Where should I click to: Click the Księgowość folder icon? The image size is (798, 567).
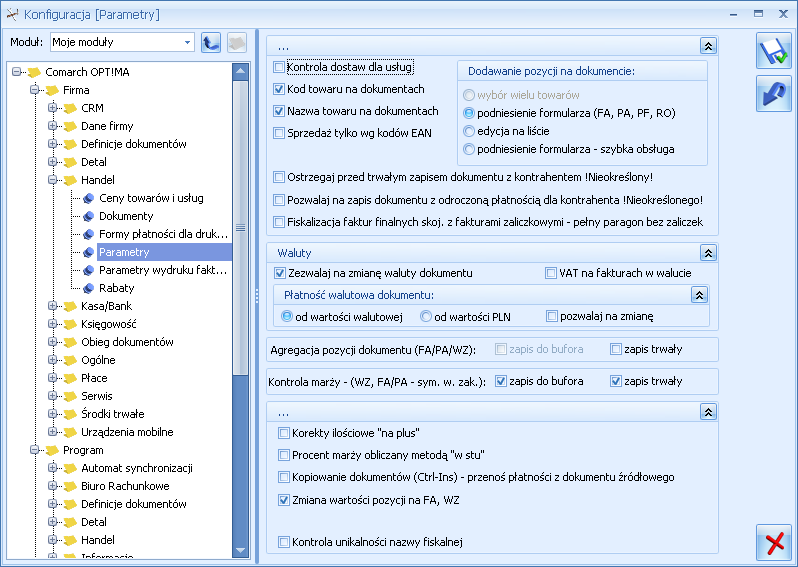point(70,324)
